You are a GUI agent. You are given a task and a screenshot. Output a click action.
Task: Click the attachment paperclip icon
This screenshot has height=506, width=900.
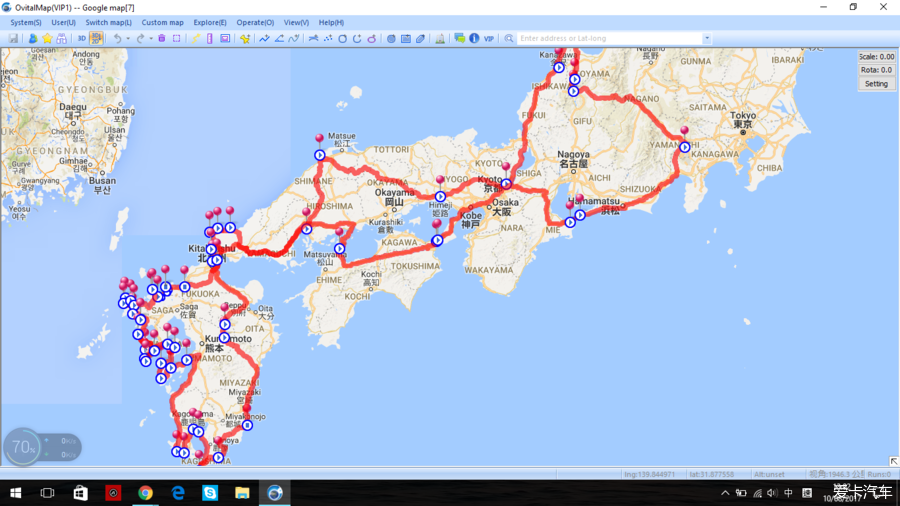421,38
